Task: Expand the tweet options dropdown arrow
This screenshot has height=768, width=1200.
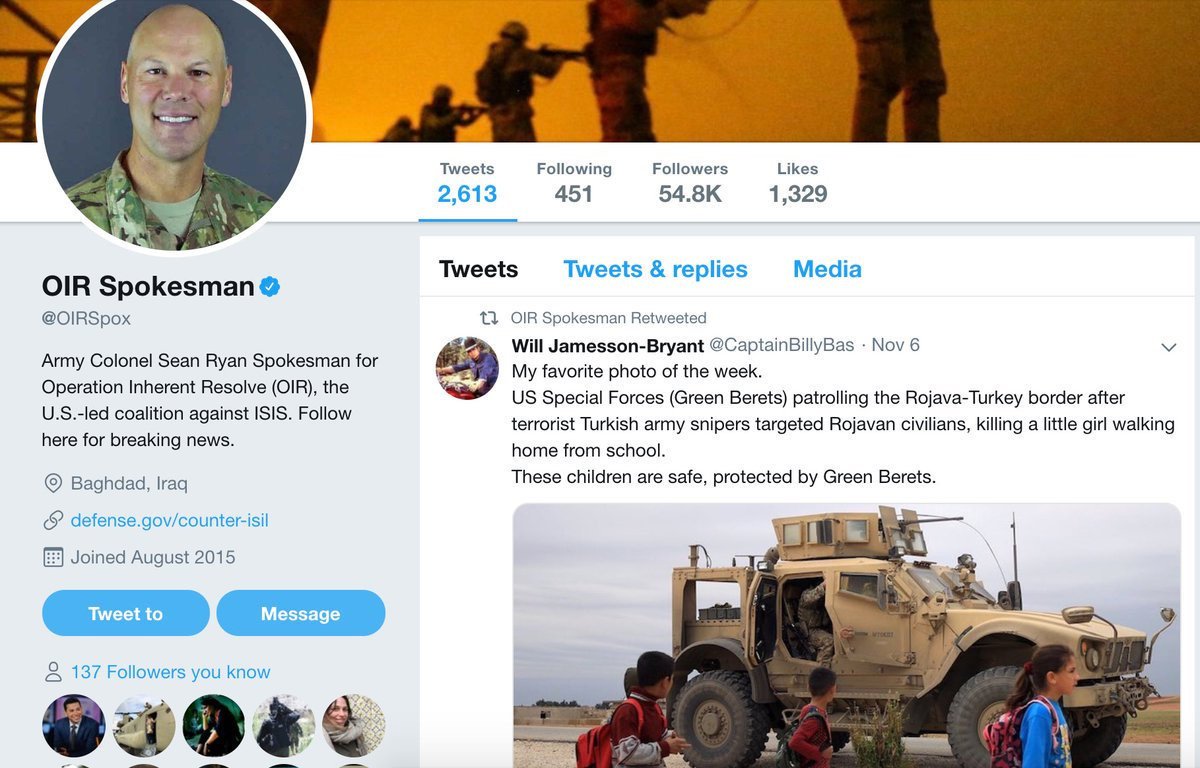Action: click(1168, 347)
